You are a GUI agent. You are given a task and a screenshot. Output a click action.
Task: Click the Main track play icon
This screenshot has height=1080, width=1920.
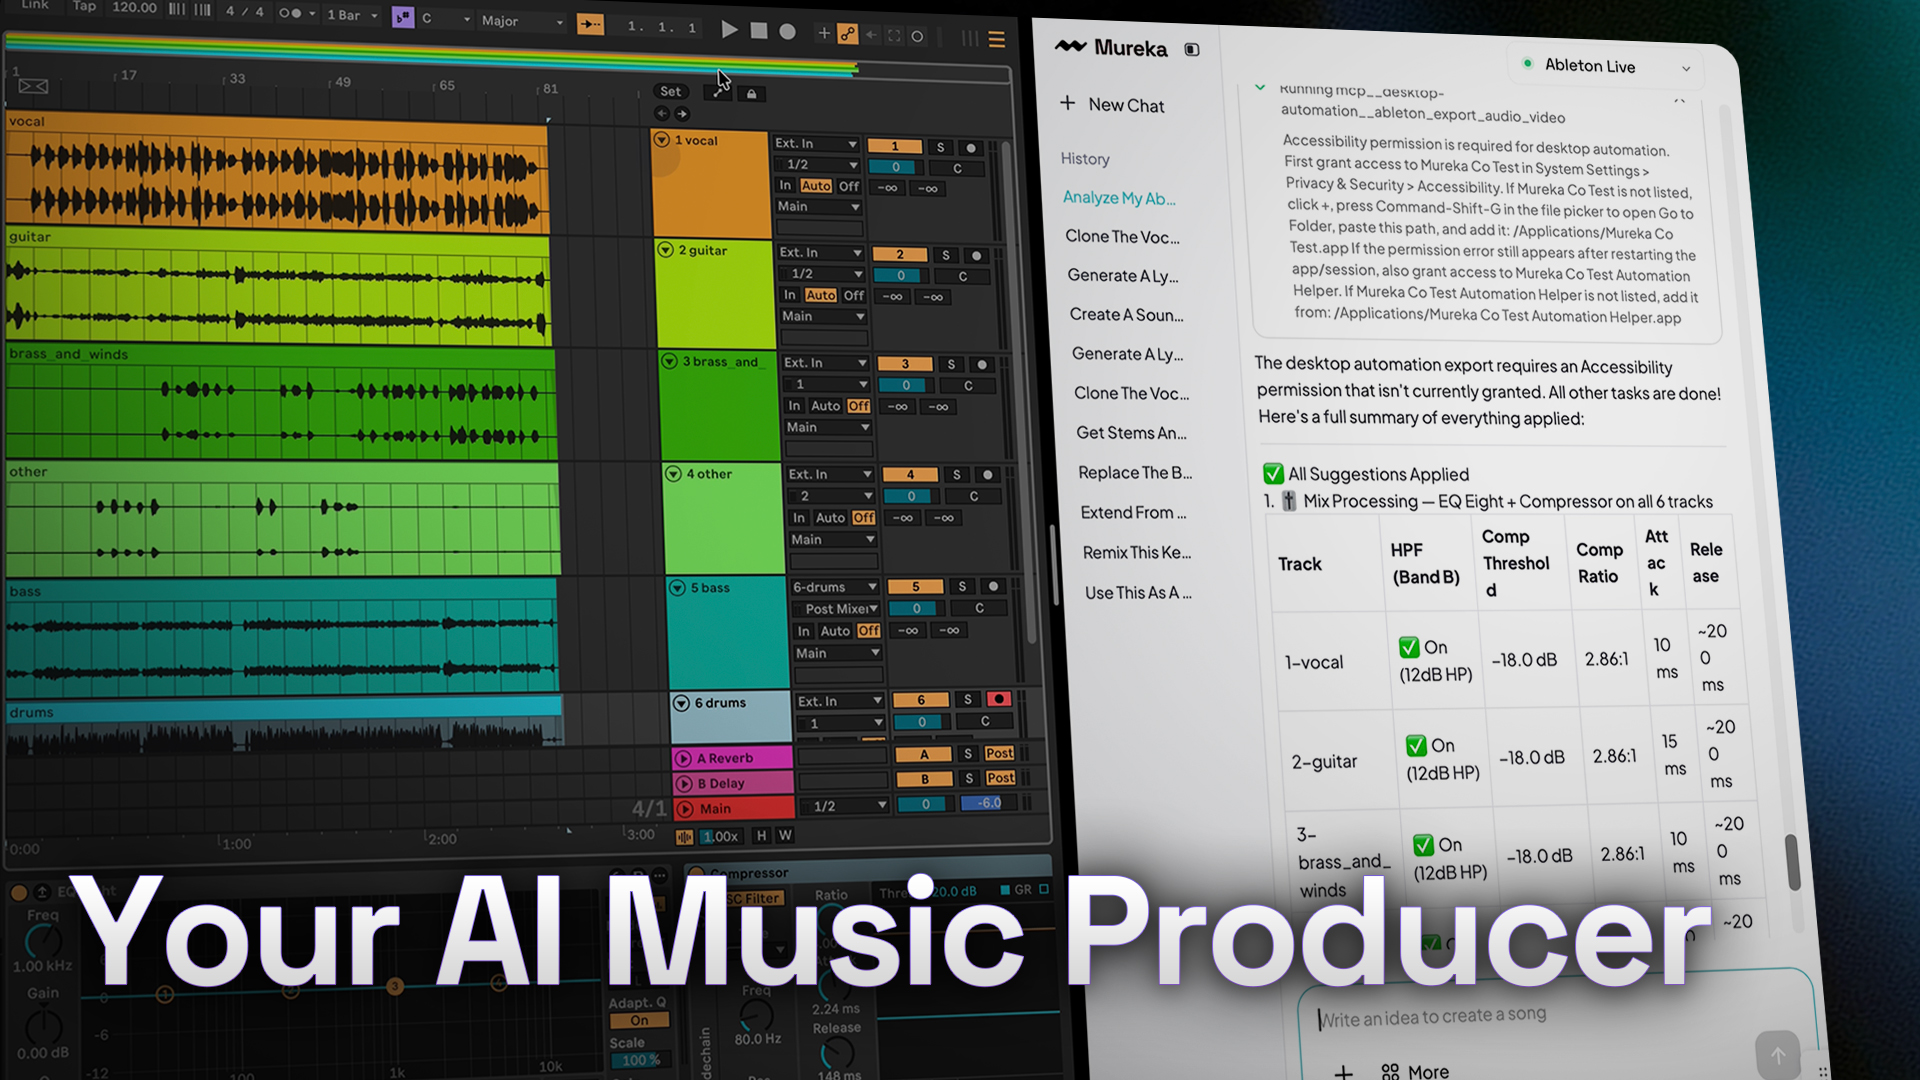tap(686, 809)
